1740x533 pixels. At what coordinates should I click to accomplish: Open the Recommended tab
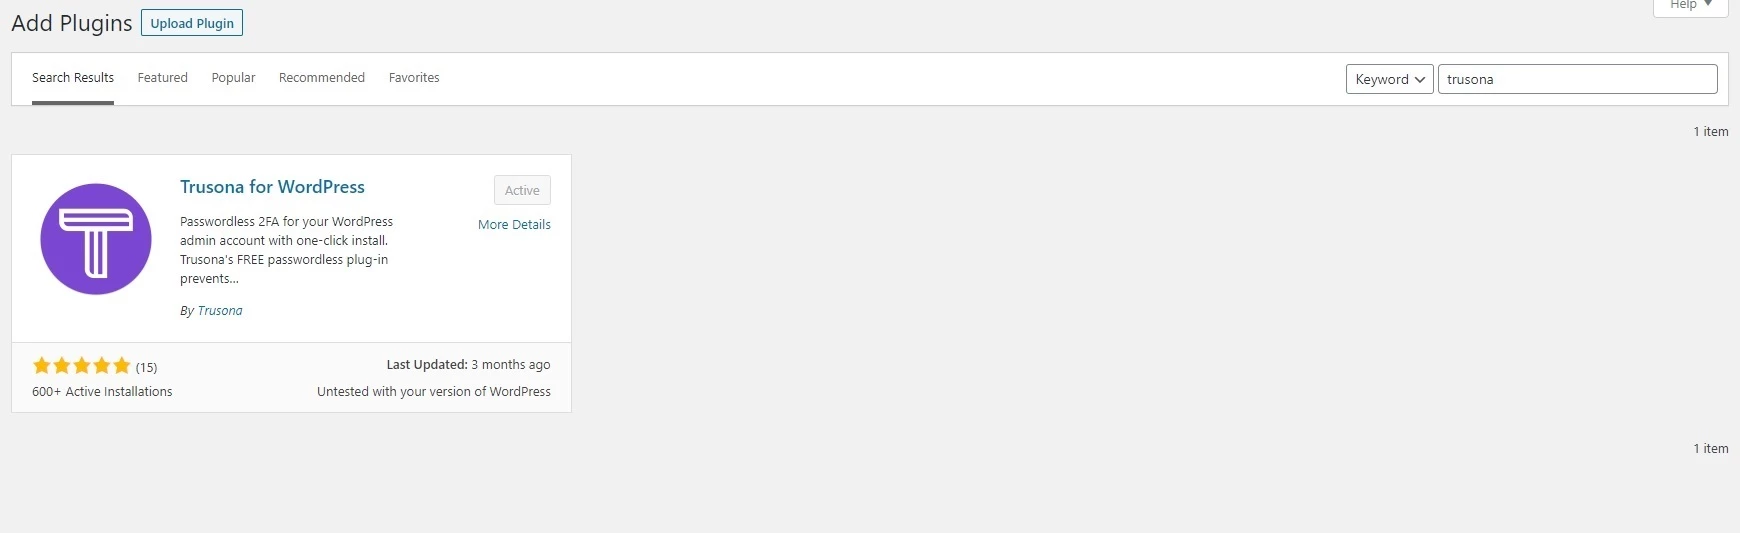coord(322,78)
